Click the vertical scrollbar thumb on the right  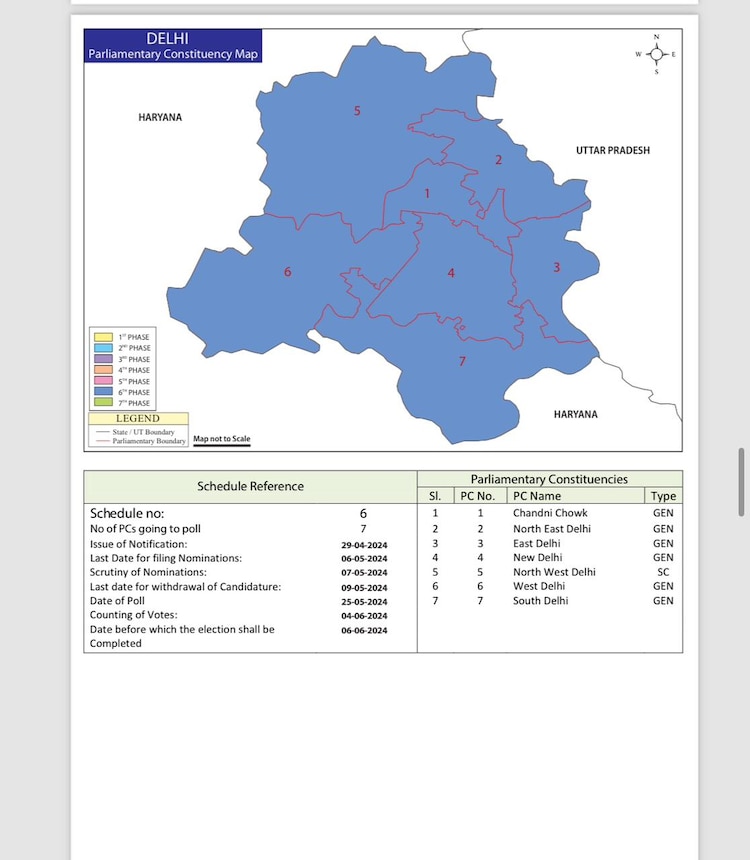[x=741, y=482]
